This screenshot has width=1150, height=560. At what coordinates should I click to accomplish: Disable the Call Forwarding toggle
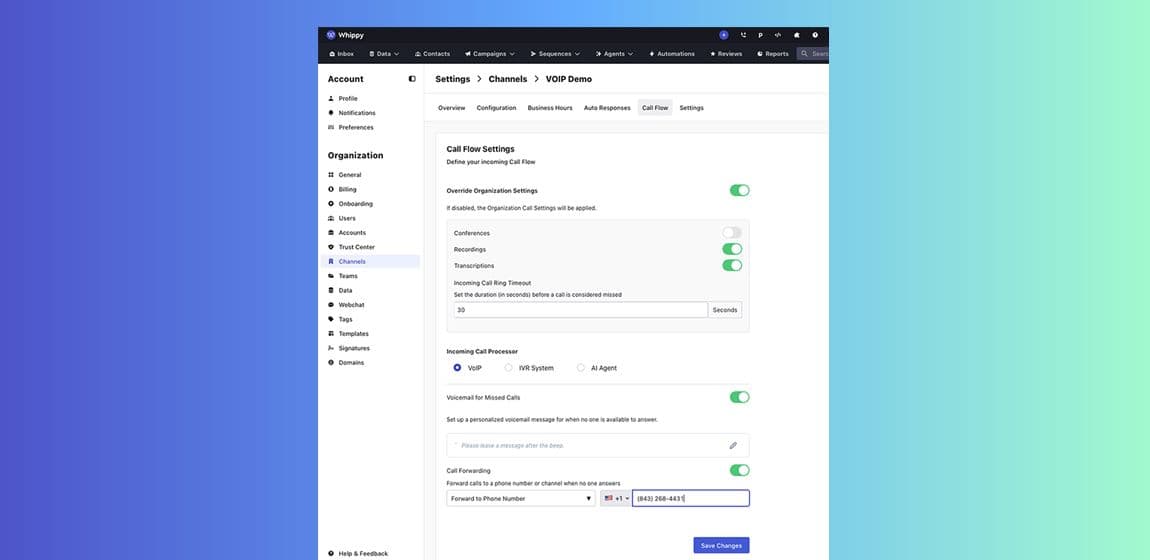click(x=739, y=471)
